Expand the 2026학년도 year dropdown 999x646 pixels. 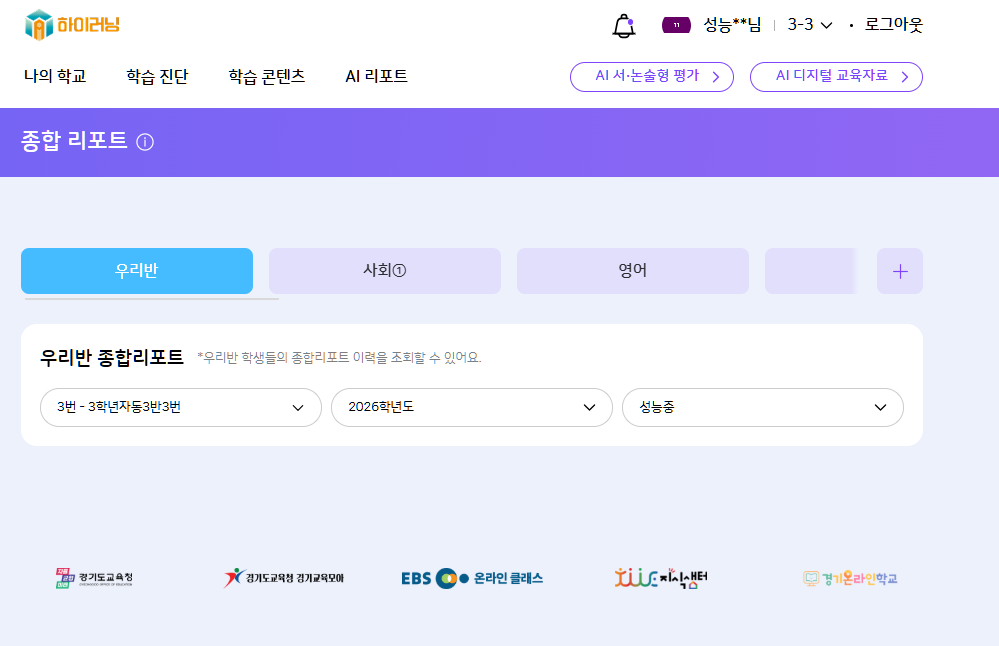click(x=471, y=408)
